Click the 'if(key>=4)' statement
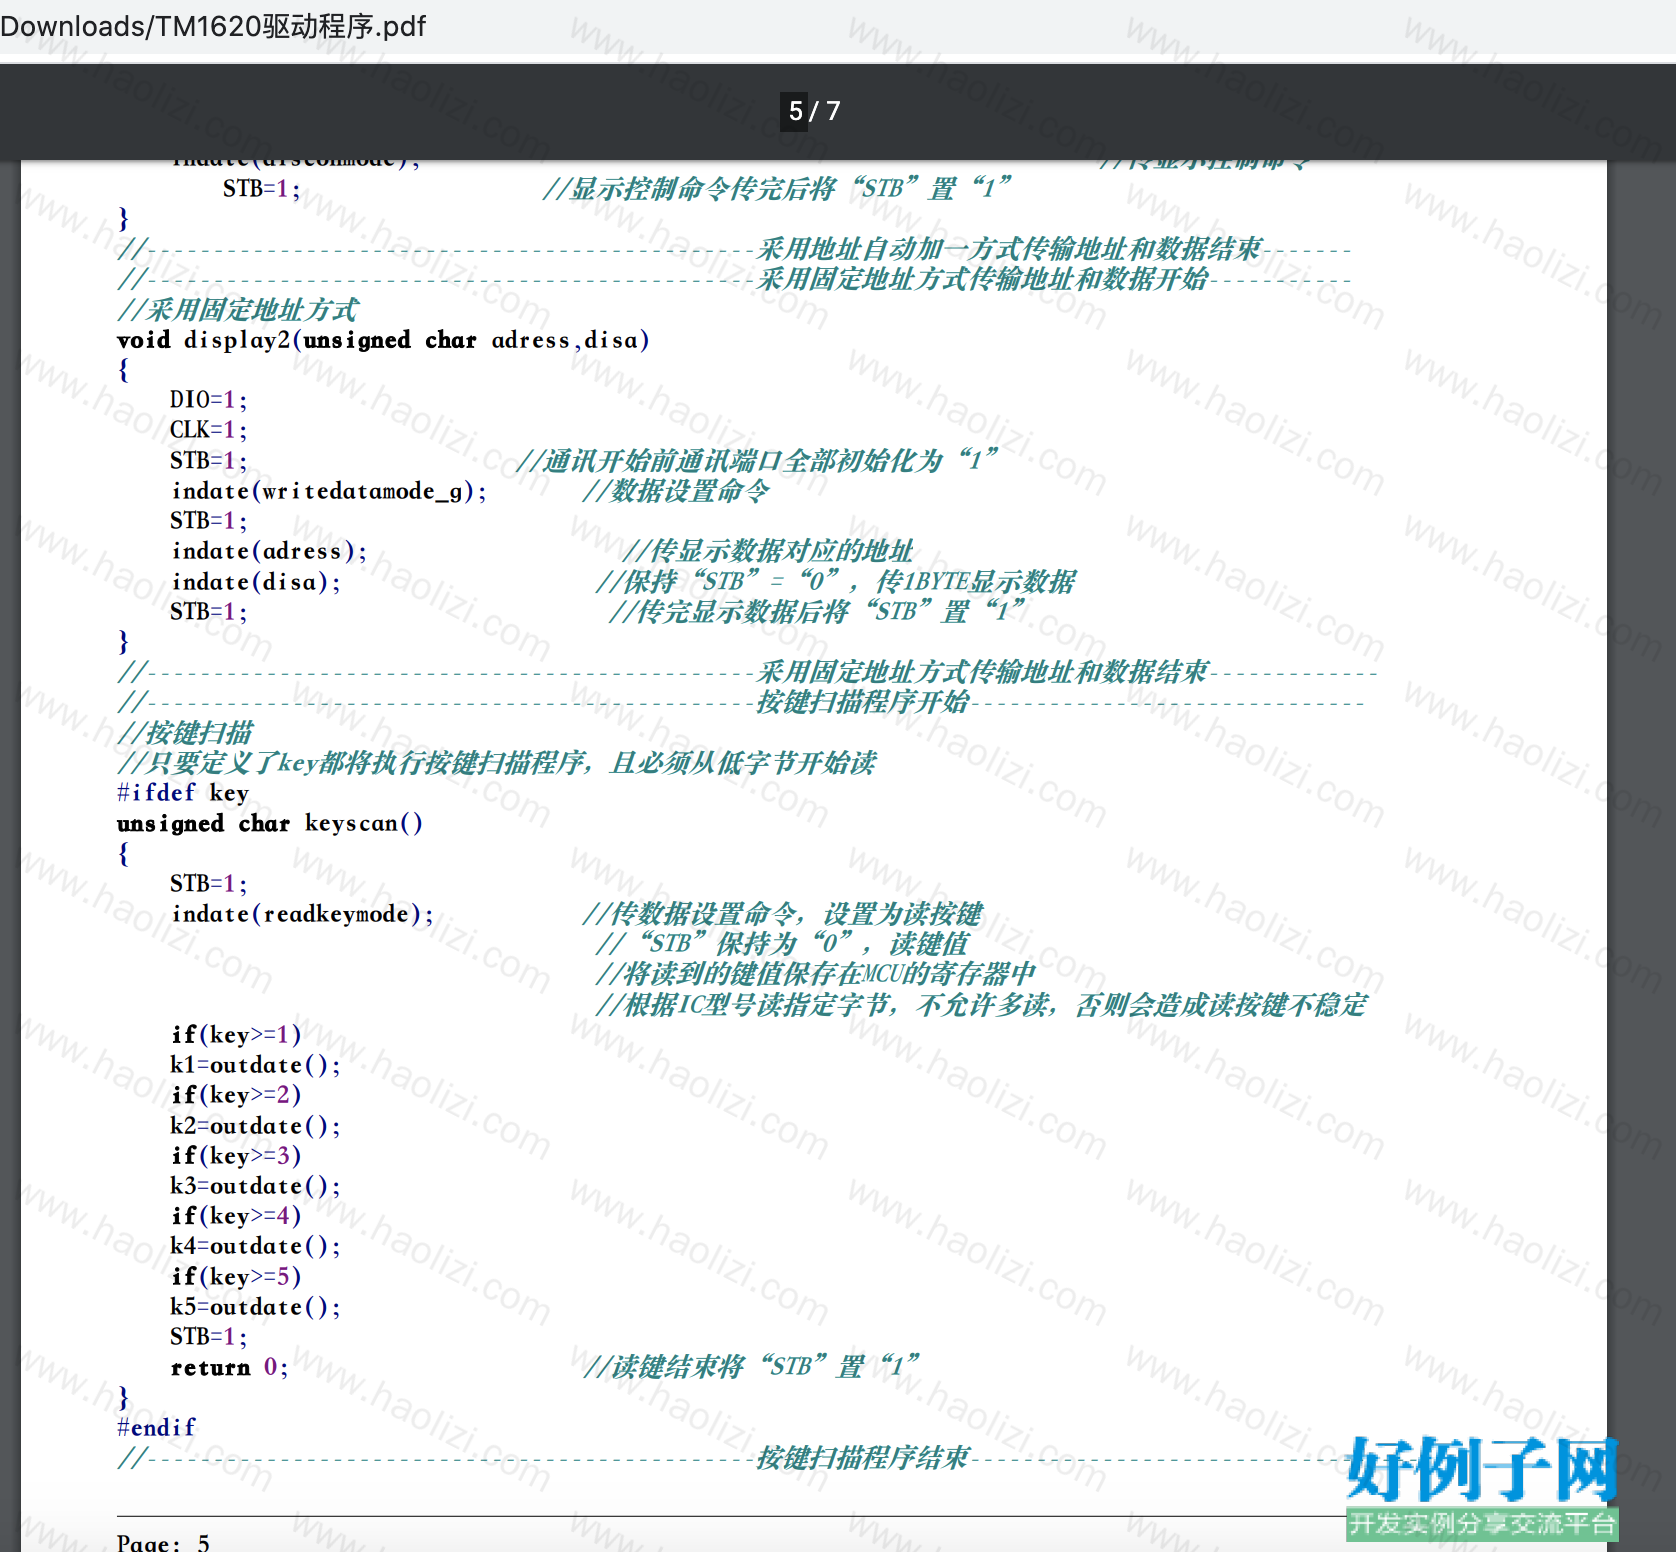Image resolution: width=1676 pixels, height=1552 pixels. point(236,1216)
